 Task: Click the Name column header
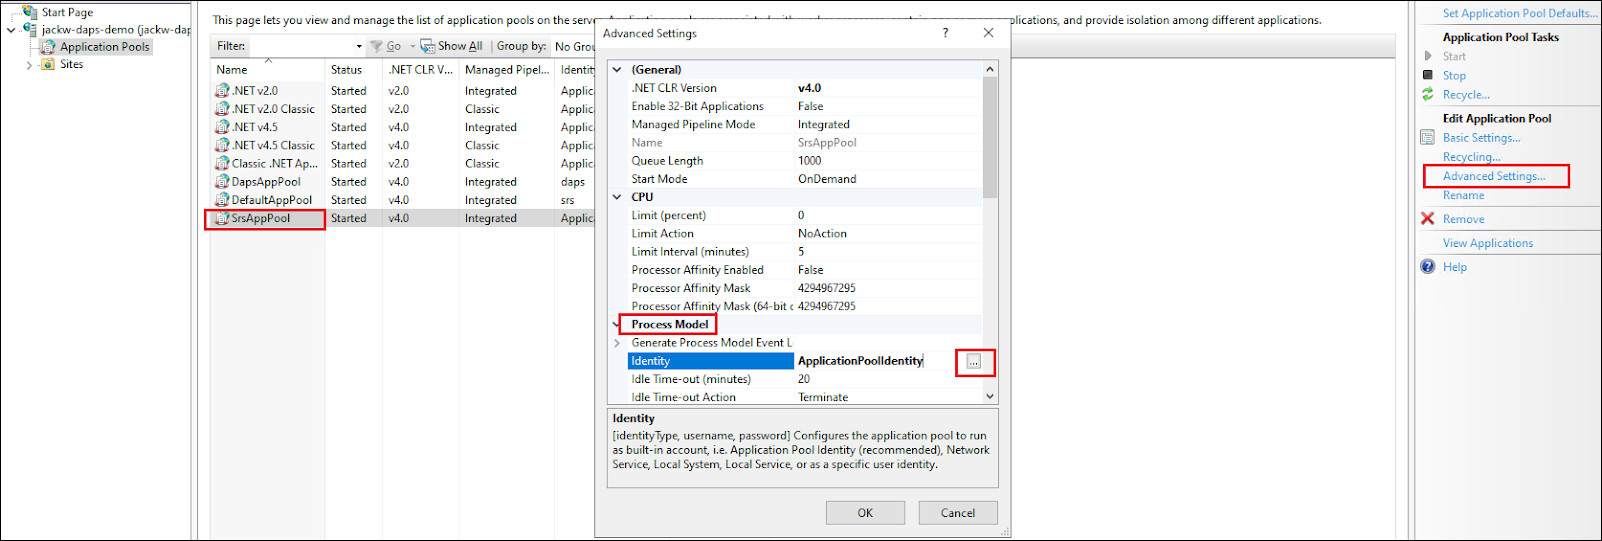point(268,70)
